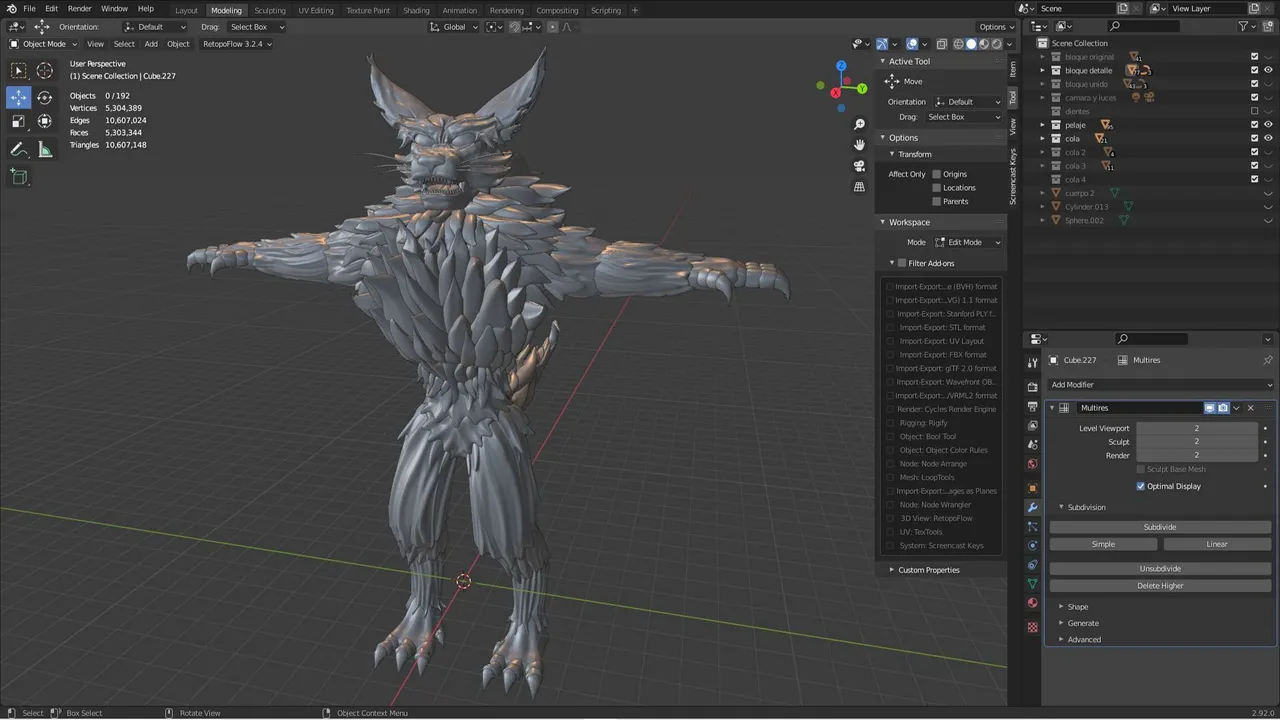Open the World properties tab
Image resolution: width=1280 pixels, height=720 pixels.
point(1033,464)
